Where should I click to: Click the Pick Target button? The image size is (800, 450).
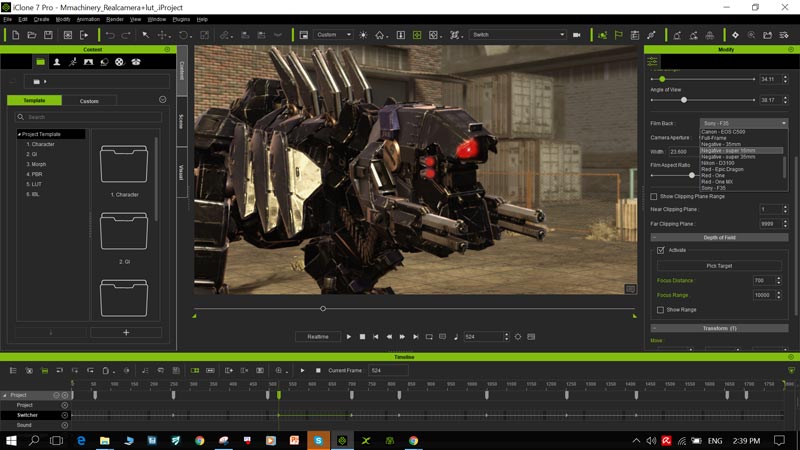click(x=719, y=266)
